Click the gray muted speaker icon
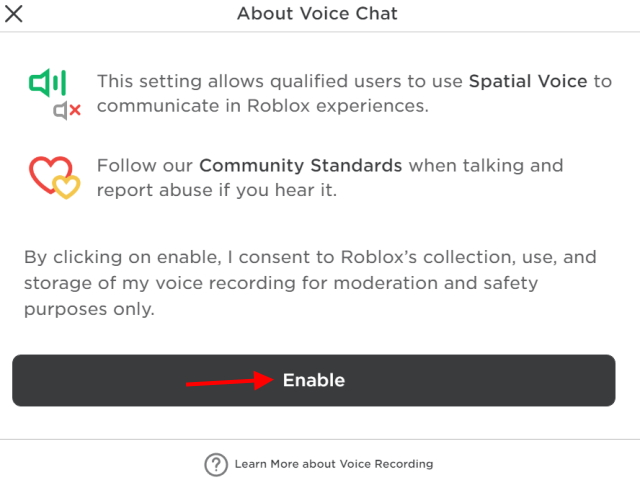The width and height of the screenshot is (640, 485). [67, 111]
